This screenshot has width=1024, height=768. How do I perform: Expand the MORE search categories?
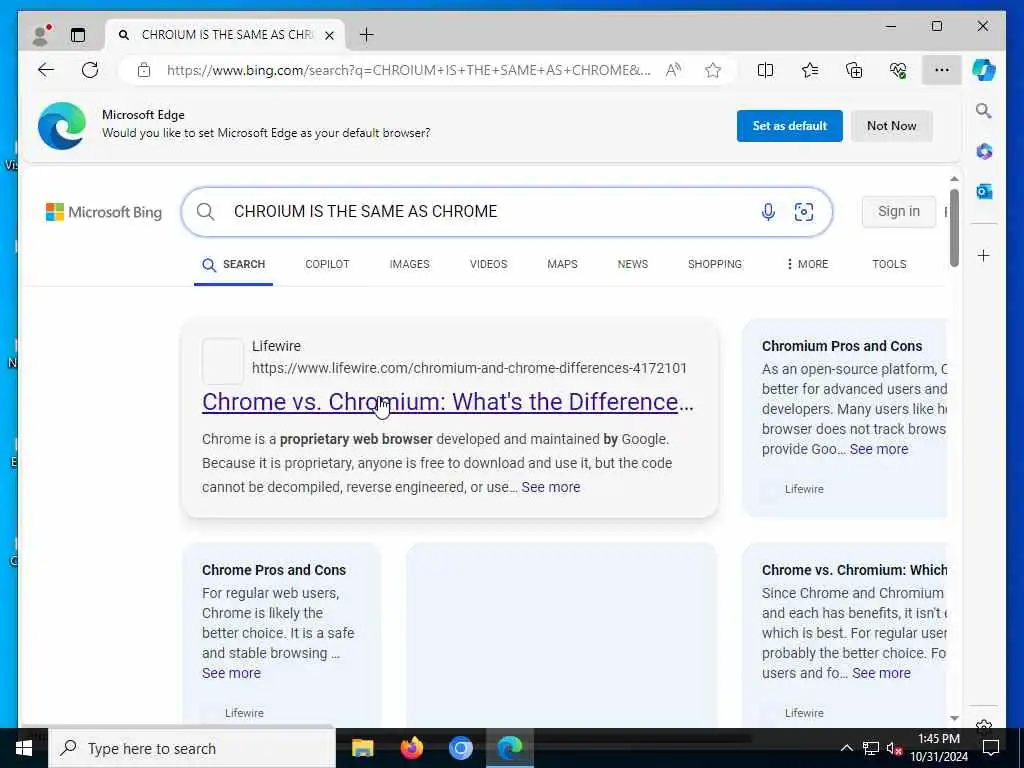coord(807,264)
